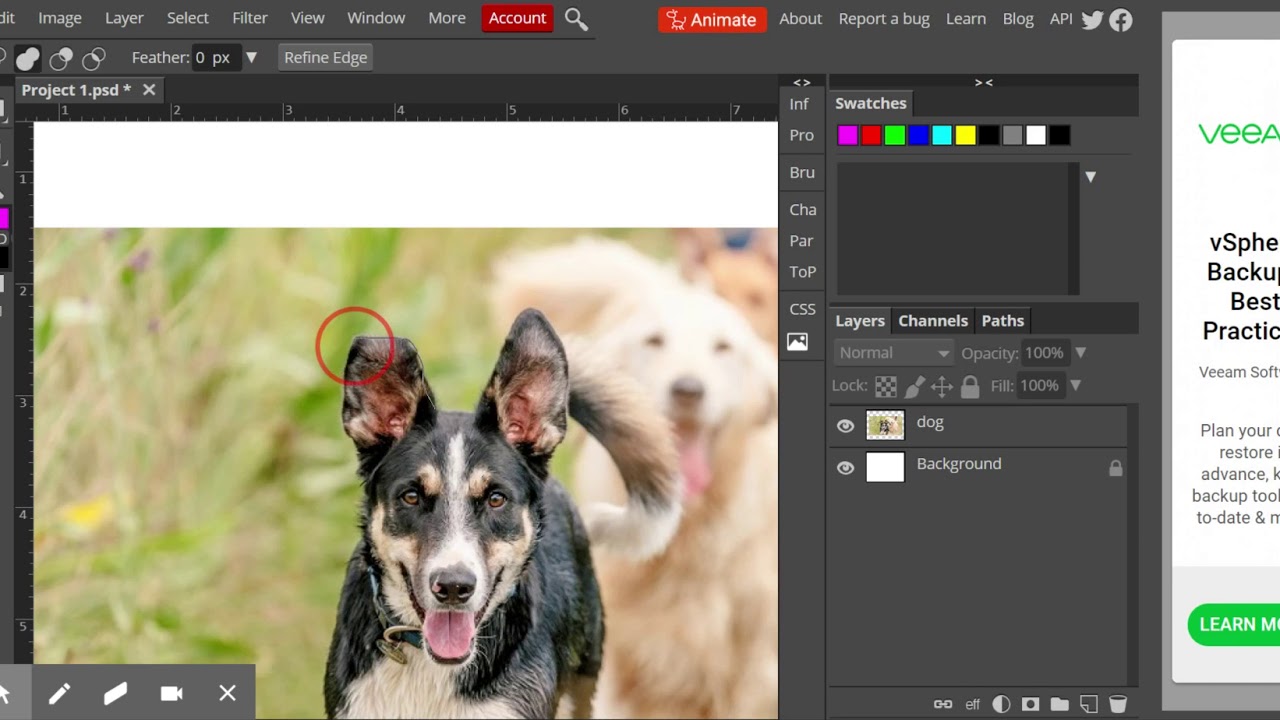Create a new folder in Layers panel
This screenshot has height=720, width=1280.
pos(1059,704)
